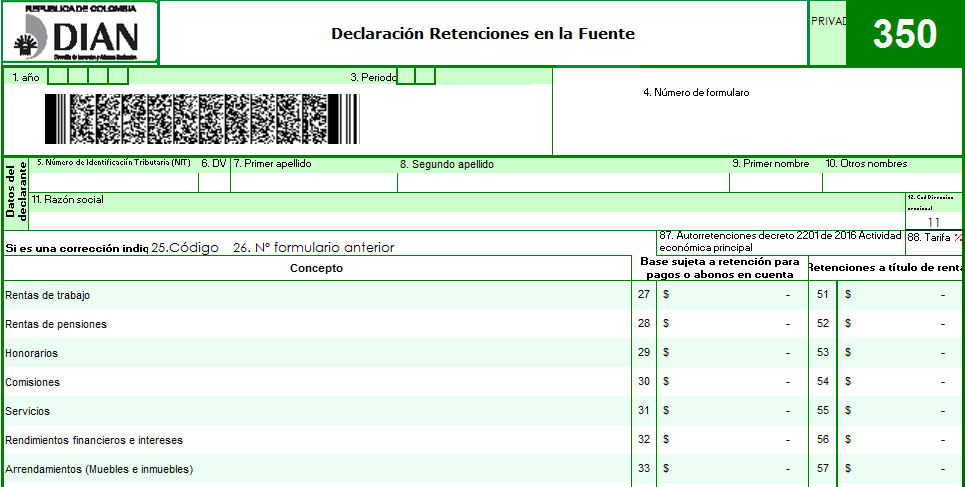This screenshot has width=965, height=487.
Task: Select the Número de formulario field
Action: [x=757, y=120]
